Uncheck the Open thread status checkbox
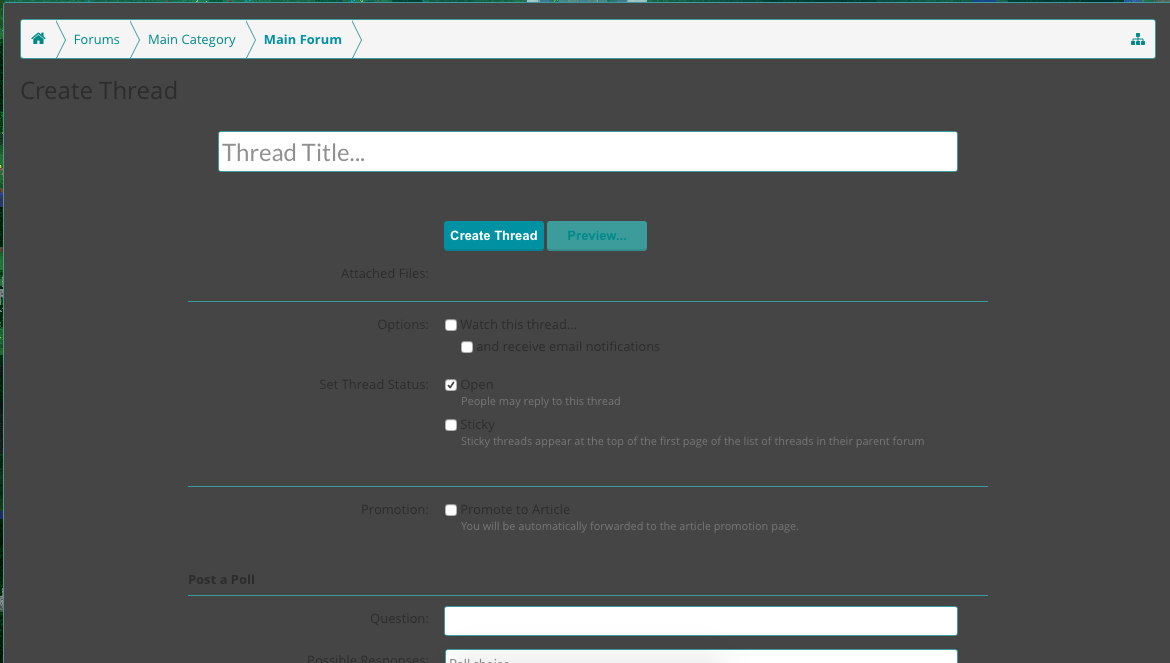This screenshot has width=1170, height=663. click(x=451, y=385)
